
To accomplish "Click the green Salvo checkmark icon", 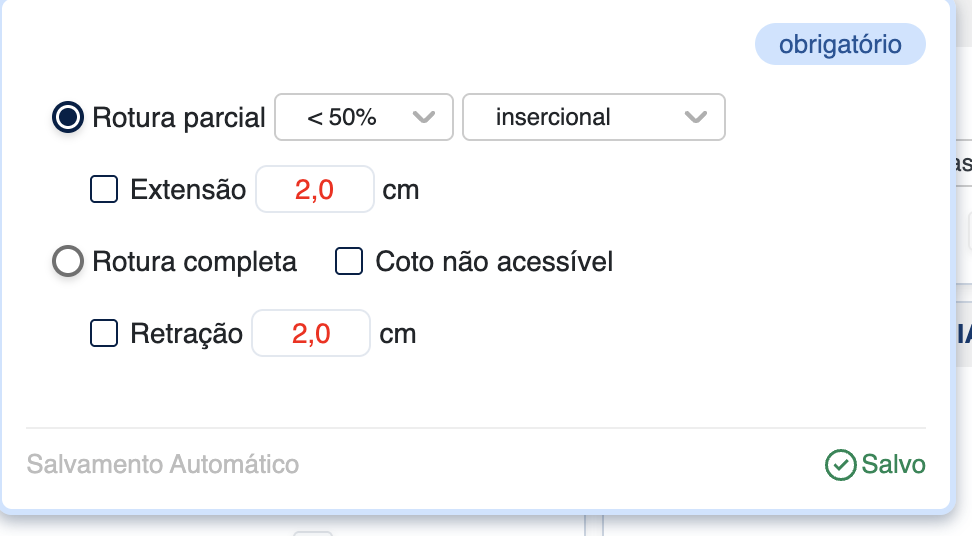I will pos(840,465).
